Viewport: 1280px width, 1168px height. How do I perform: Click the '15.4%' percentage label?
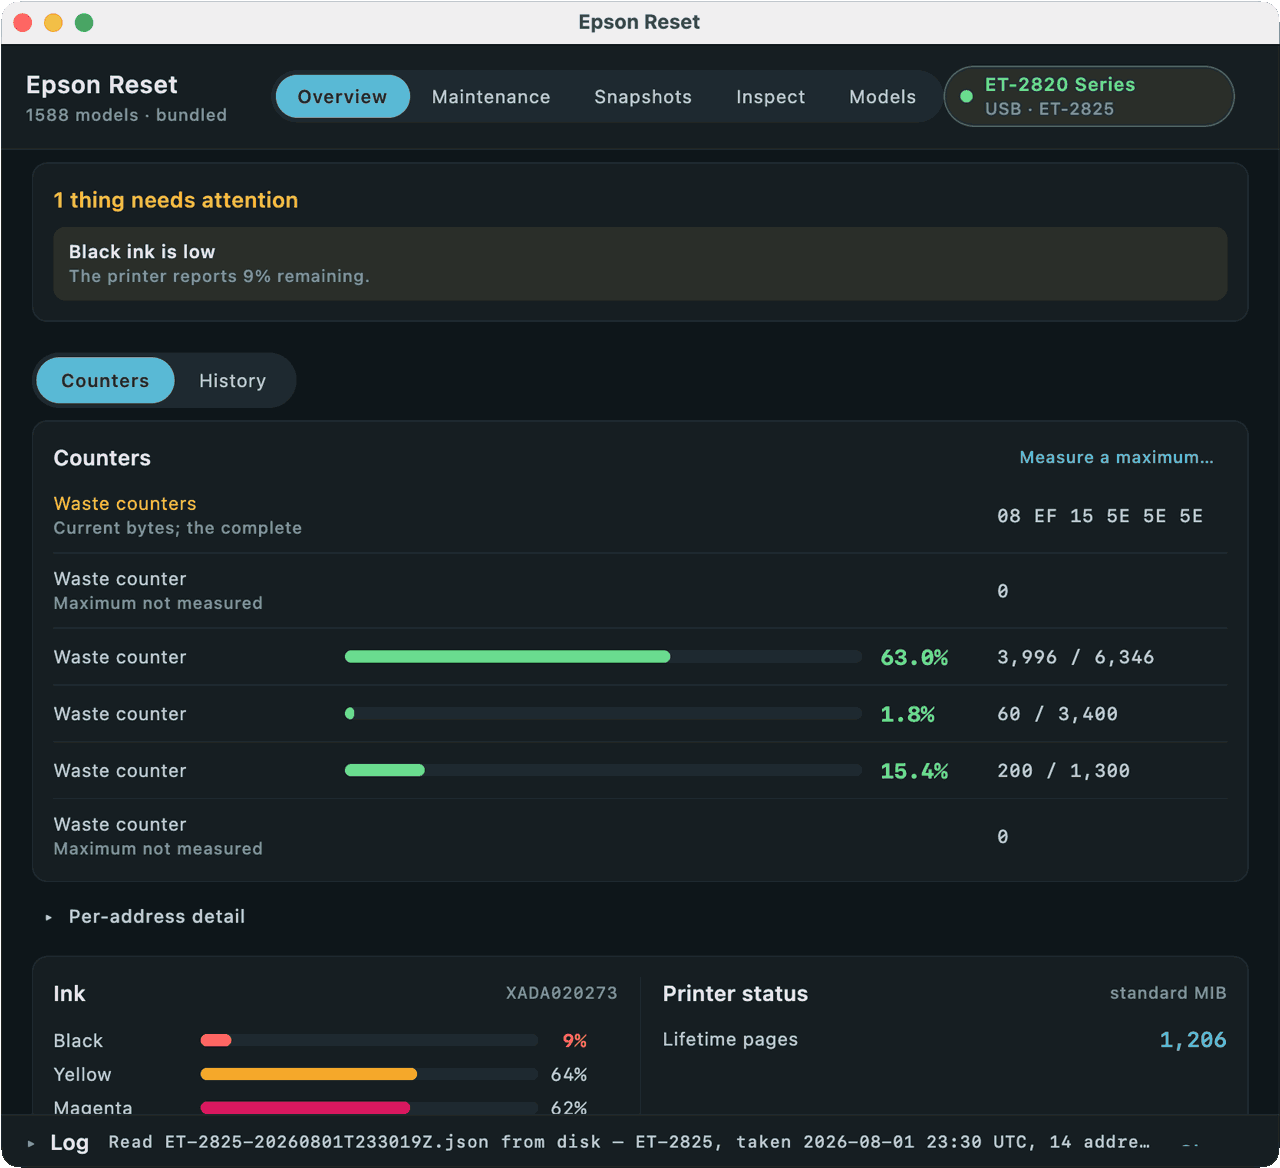(x=914, y=771)
